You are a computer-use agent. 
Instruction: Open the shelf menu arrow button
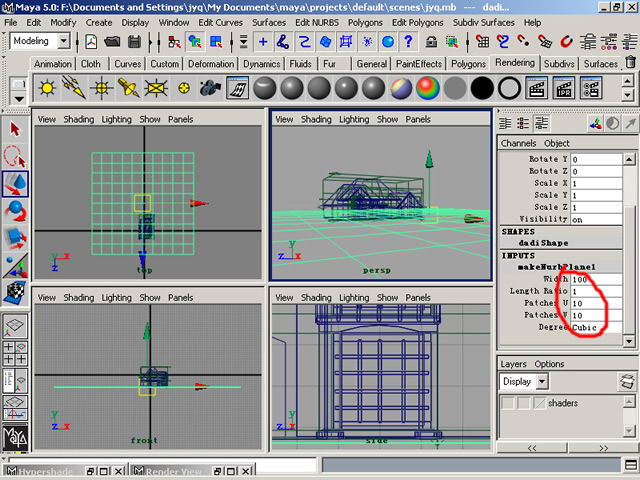[19, 99]
